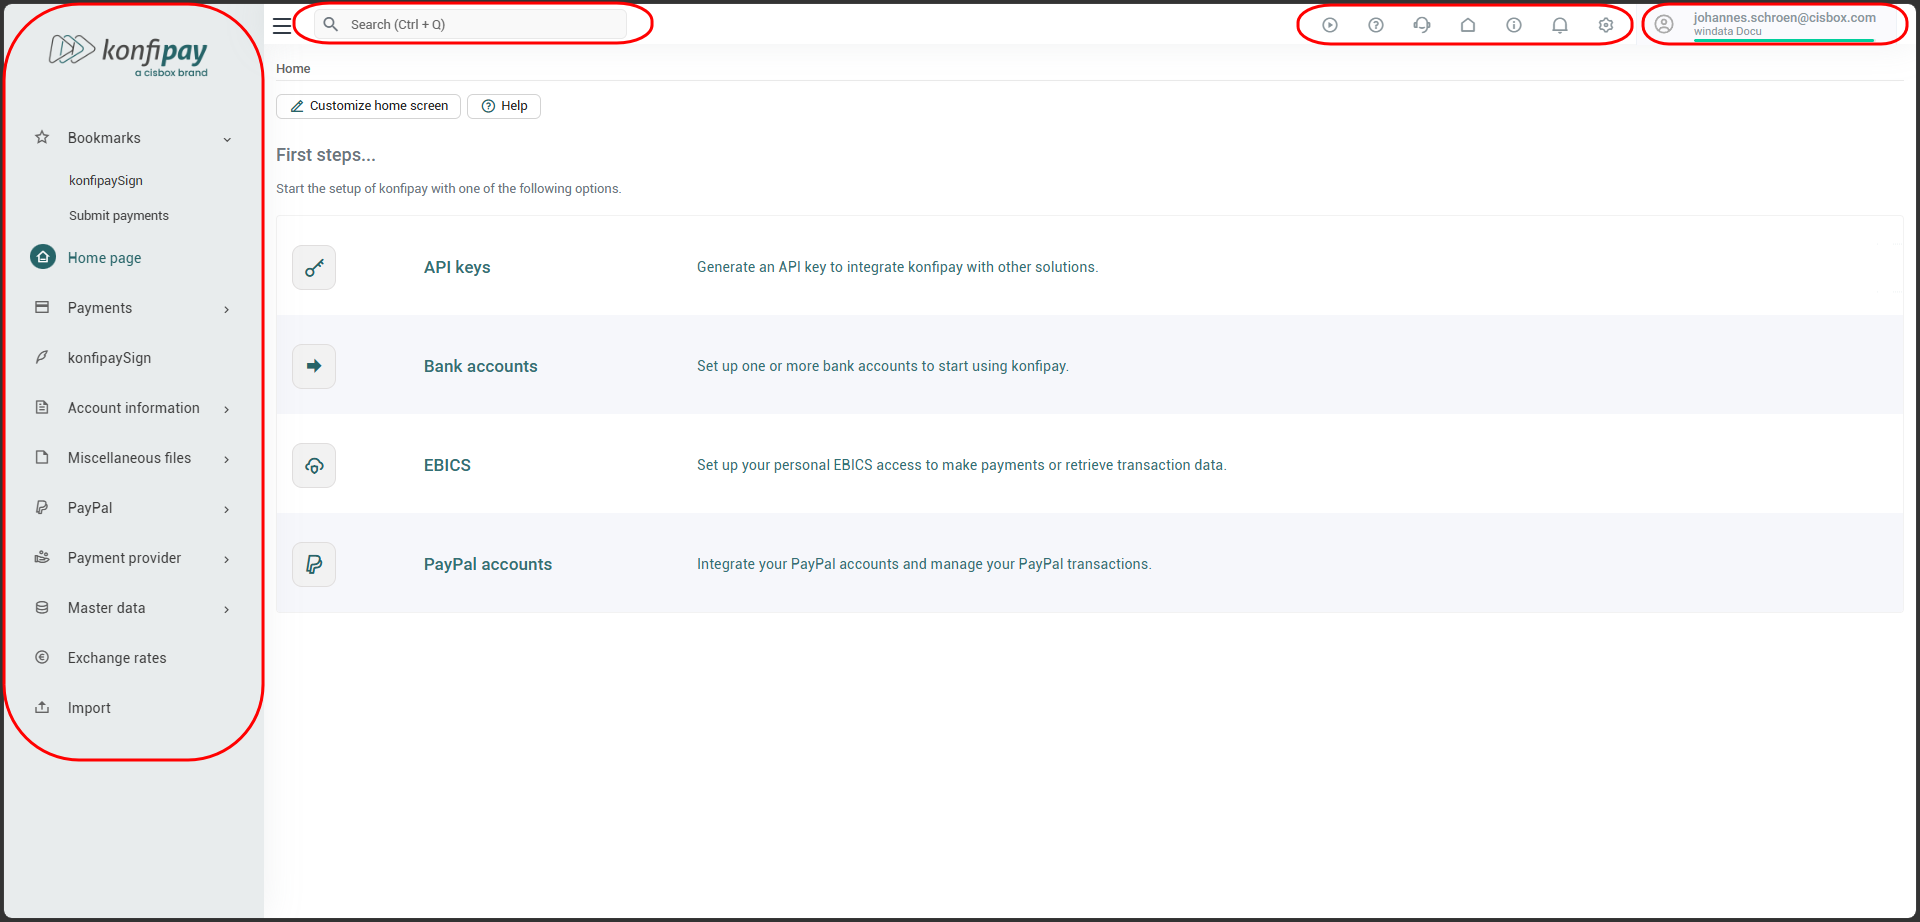Click the Import upload icon

point(42,707)
